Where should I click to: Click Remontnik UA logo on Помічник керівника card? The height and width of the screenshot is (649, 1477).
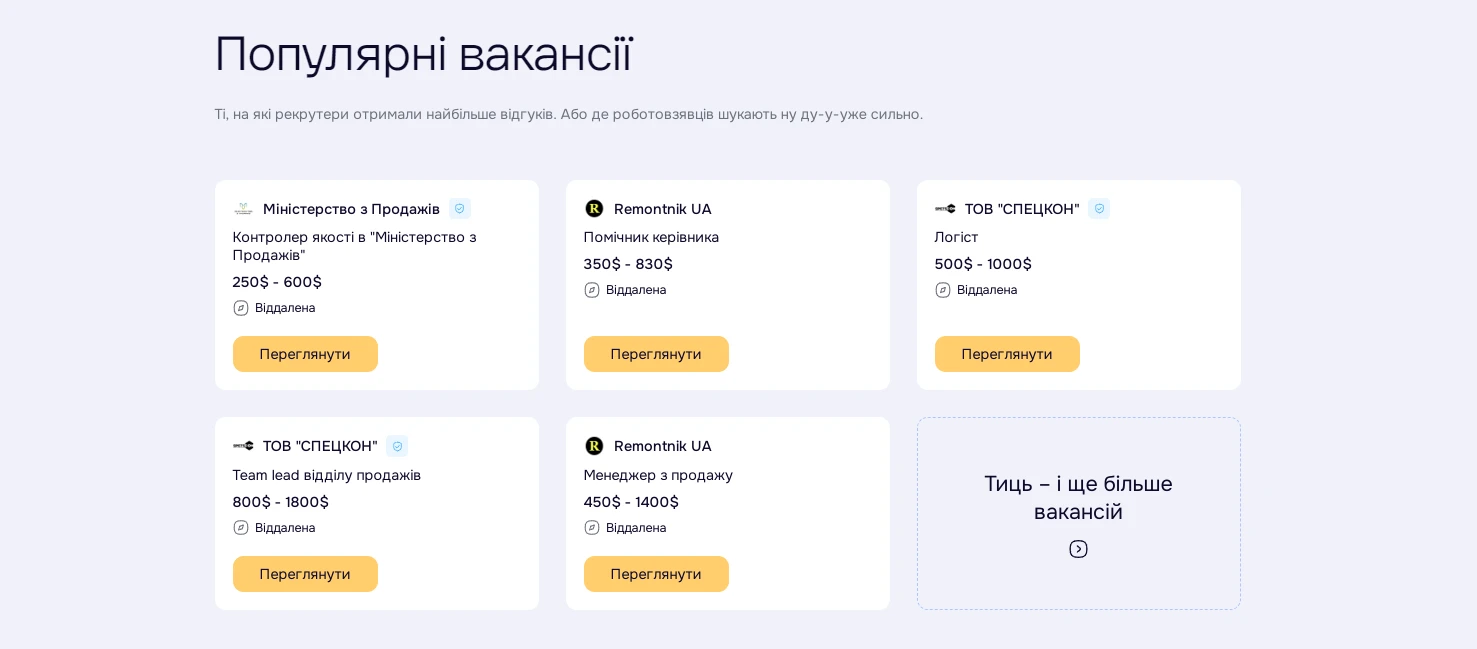(594, 209)
